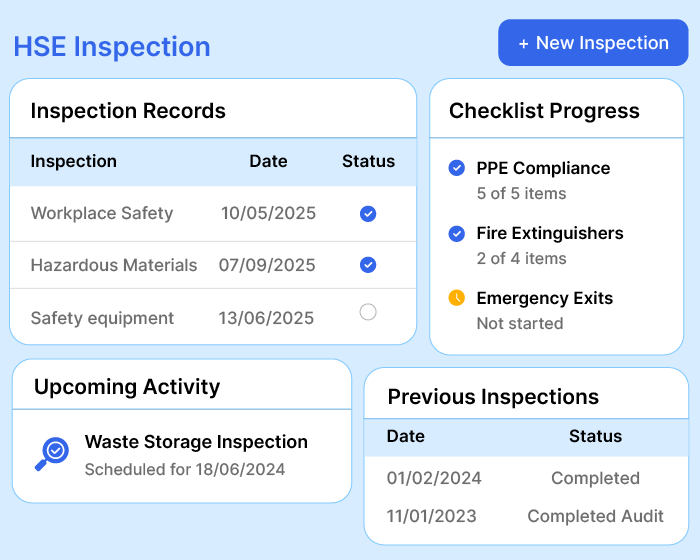This screenshot has width=700, height=560.
Task: Click the PPE Compliance blue checkmark icon
Action: (x=457, y=168)
